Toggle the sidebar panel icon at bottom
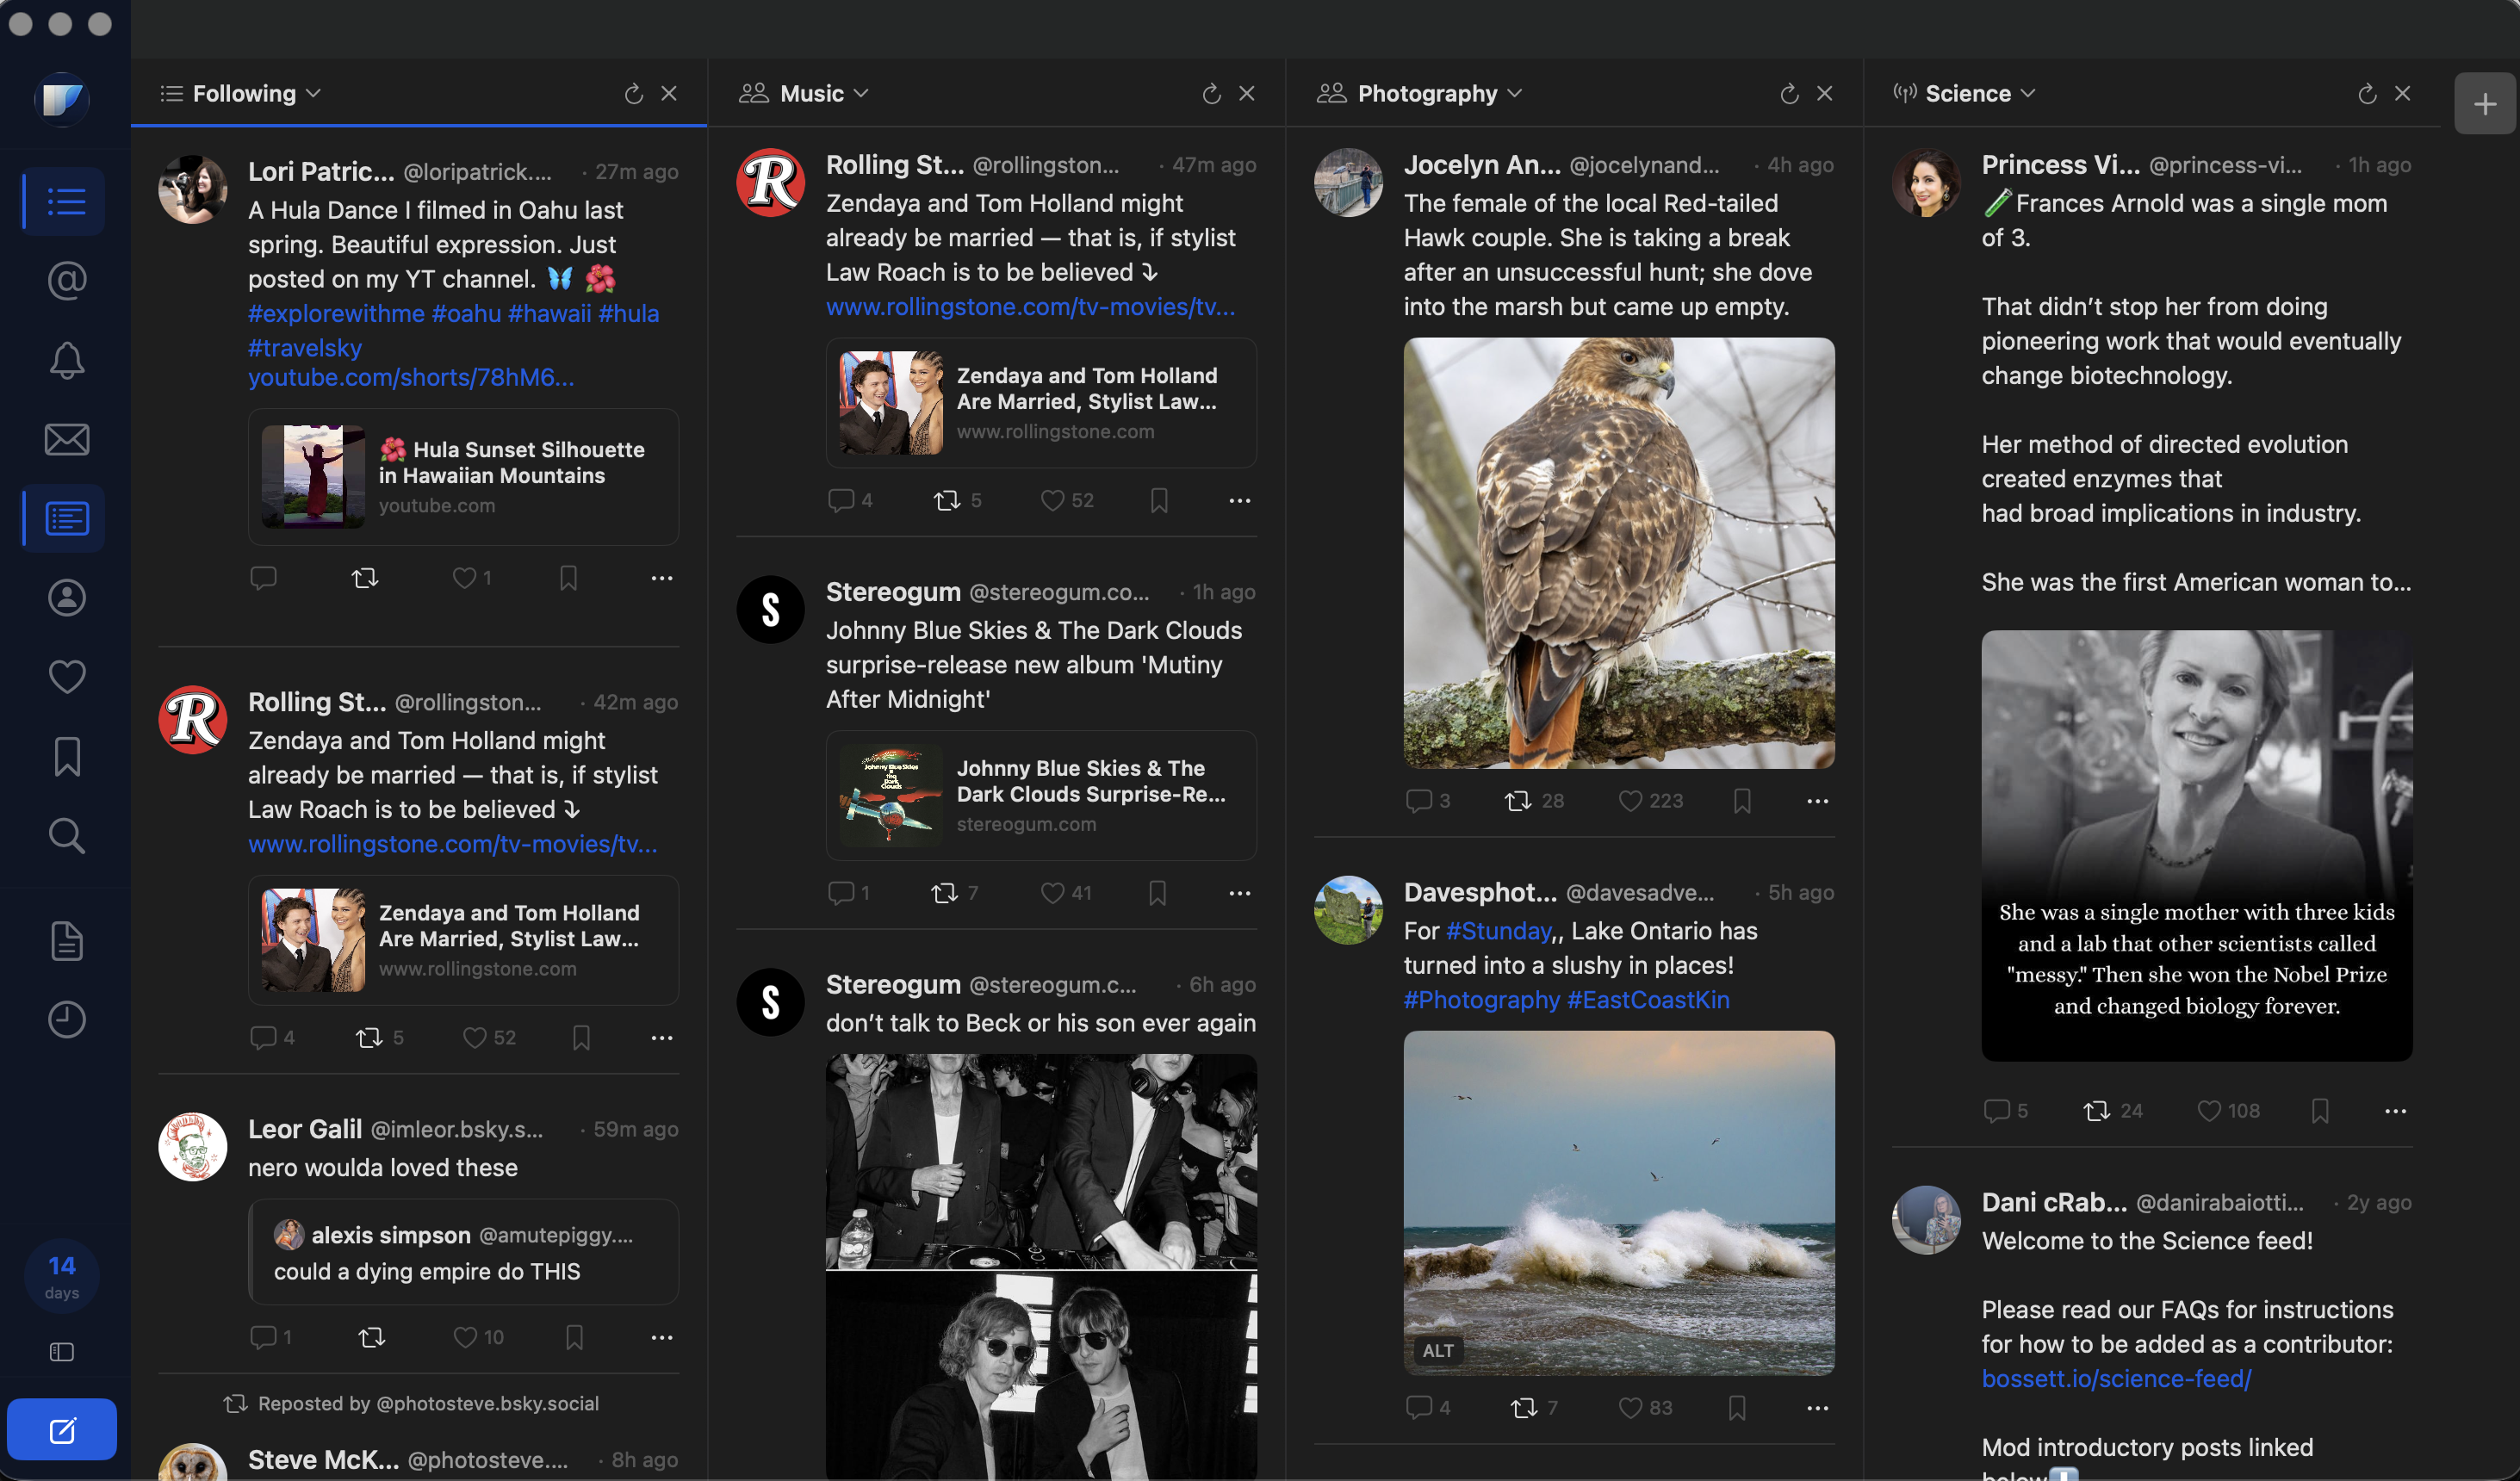The height and width of the screenshot is (1481, 2520). tap(62, 1352)
